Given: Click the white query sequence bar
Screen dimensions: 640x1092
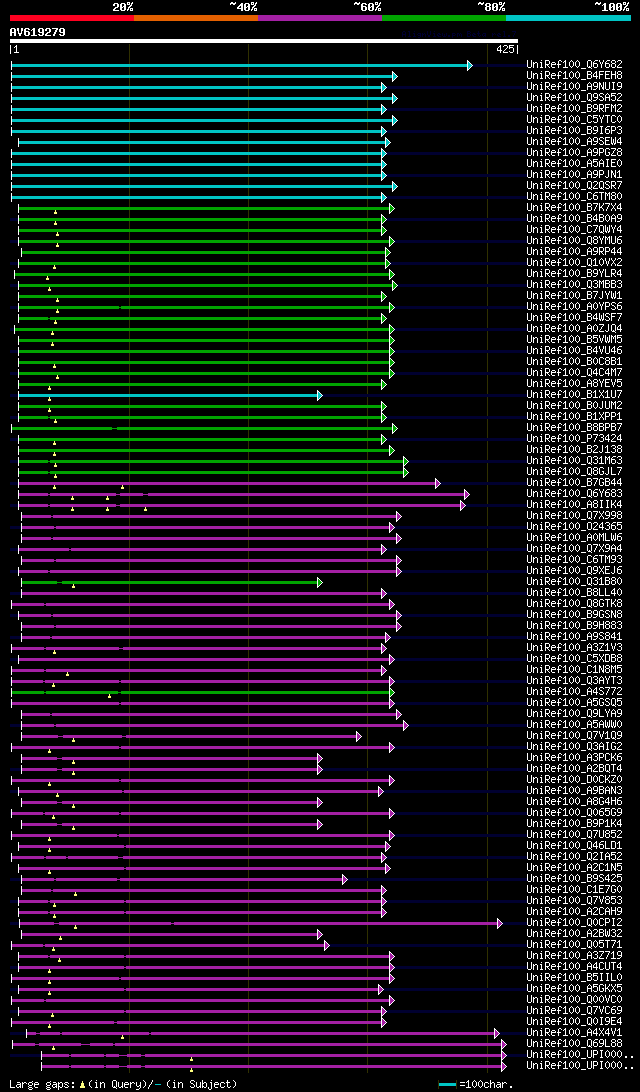Looking at the screenshot, I should coord(264,40).
